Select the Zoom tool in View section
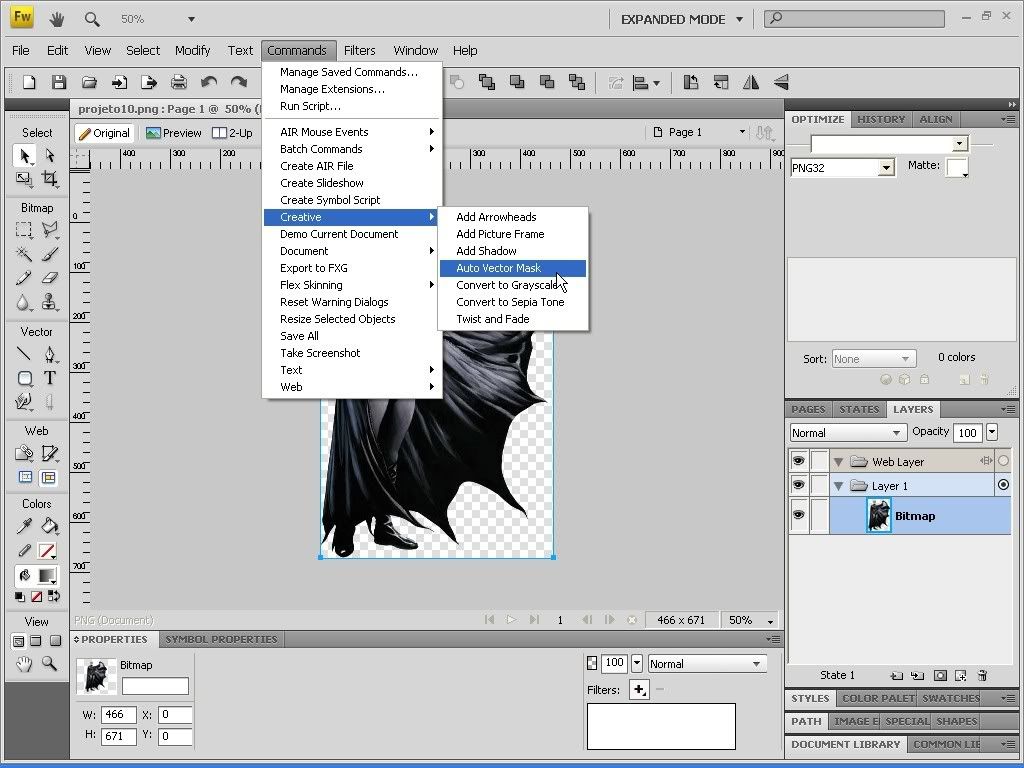This screenshot has width=1024, height=768. [50, 664]
